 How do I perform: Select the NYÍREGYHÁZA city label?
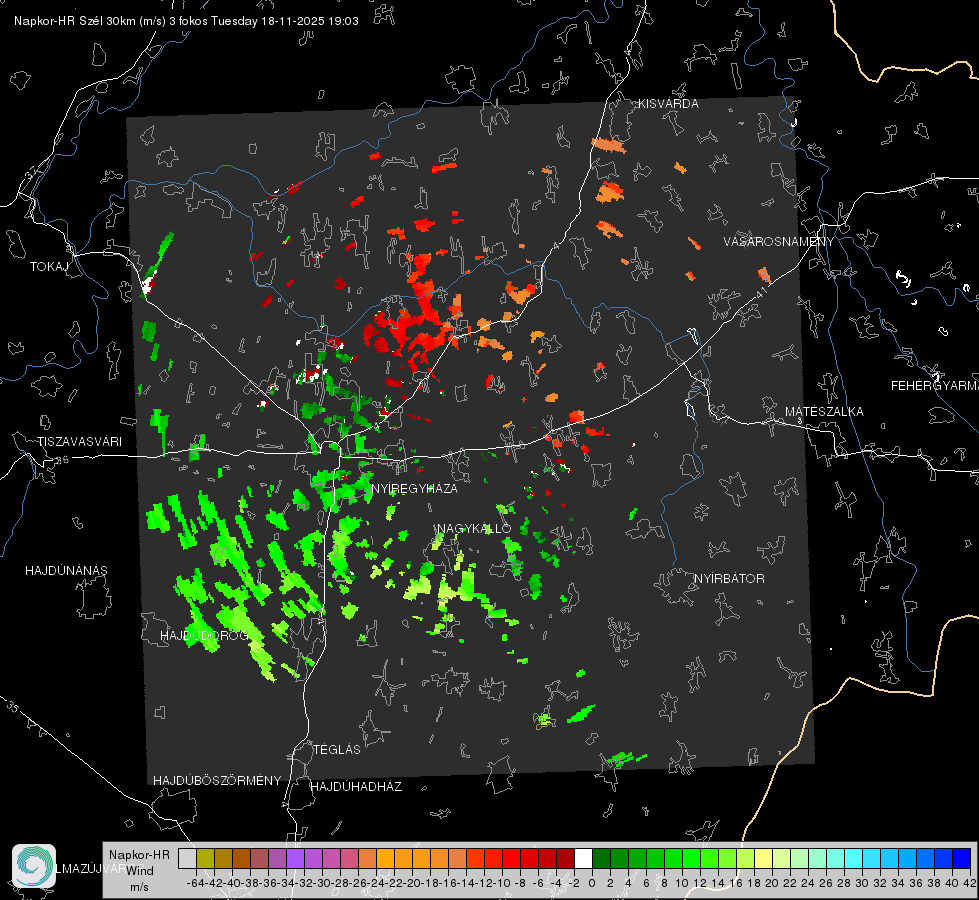(415, 488)
